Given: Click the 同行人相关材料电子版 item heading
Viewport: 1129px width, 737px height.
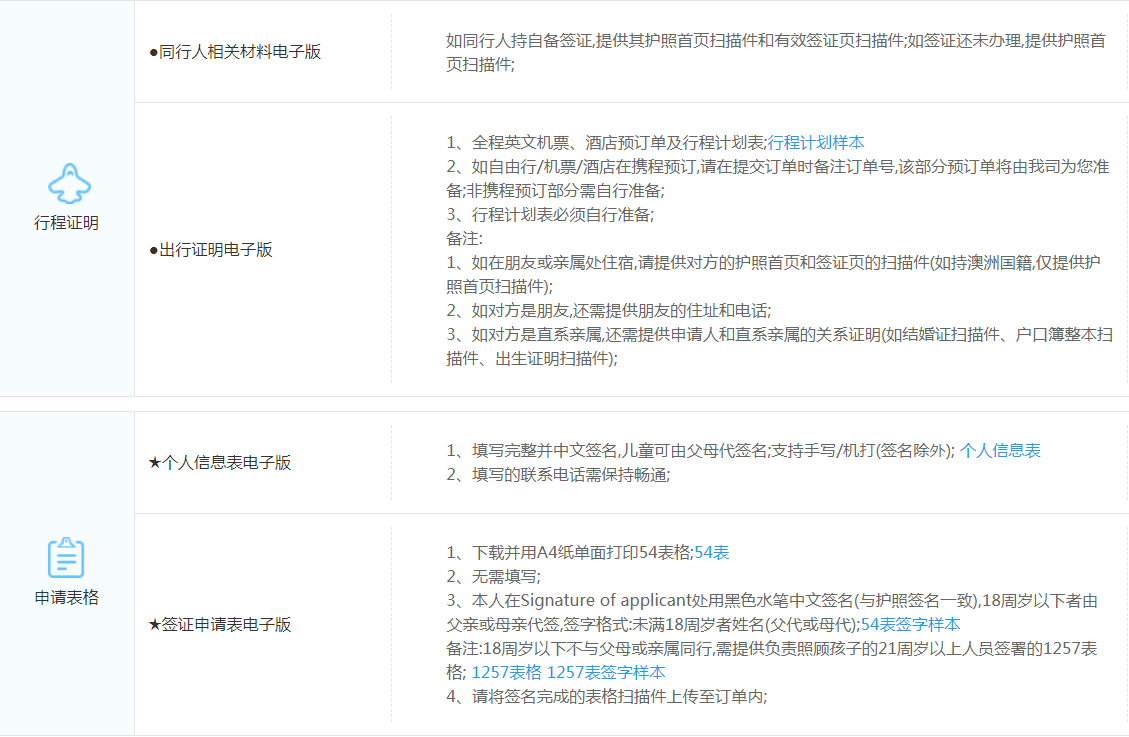Looking at the screenshot, I should [x=235, y=52].
